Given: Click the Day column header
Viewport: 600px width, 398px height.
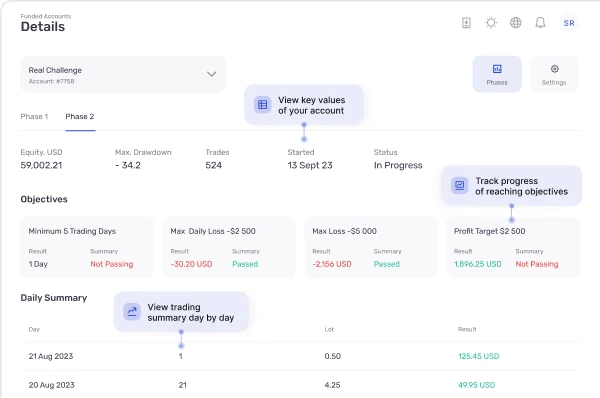Looking at the screenshot, I should pyautogui.click(x=34, y=329).
